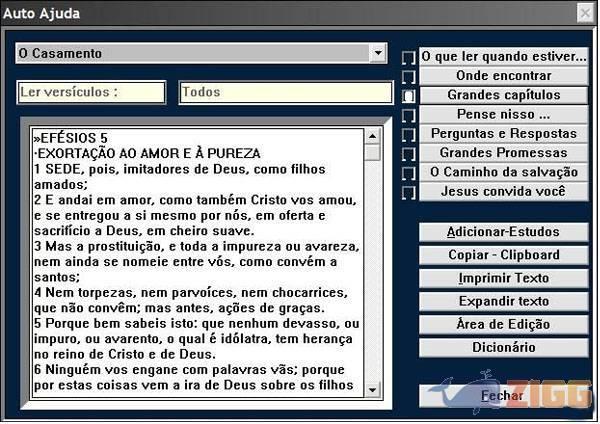Click the indicator icon beside Grandes capítulos
600x424 pixels.
point(408,96)
